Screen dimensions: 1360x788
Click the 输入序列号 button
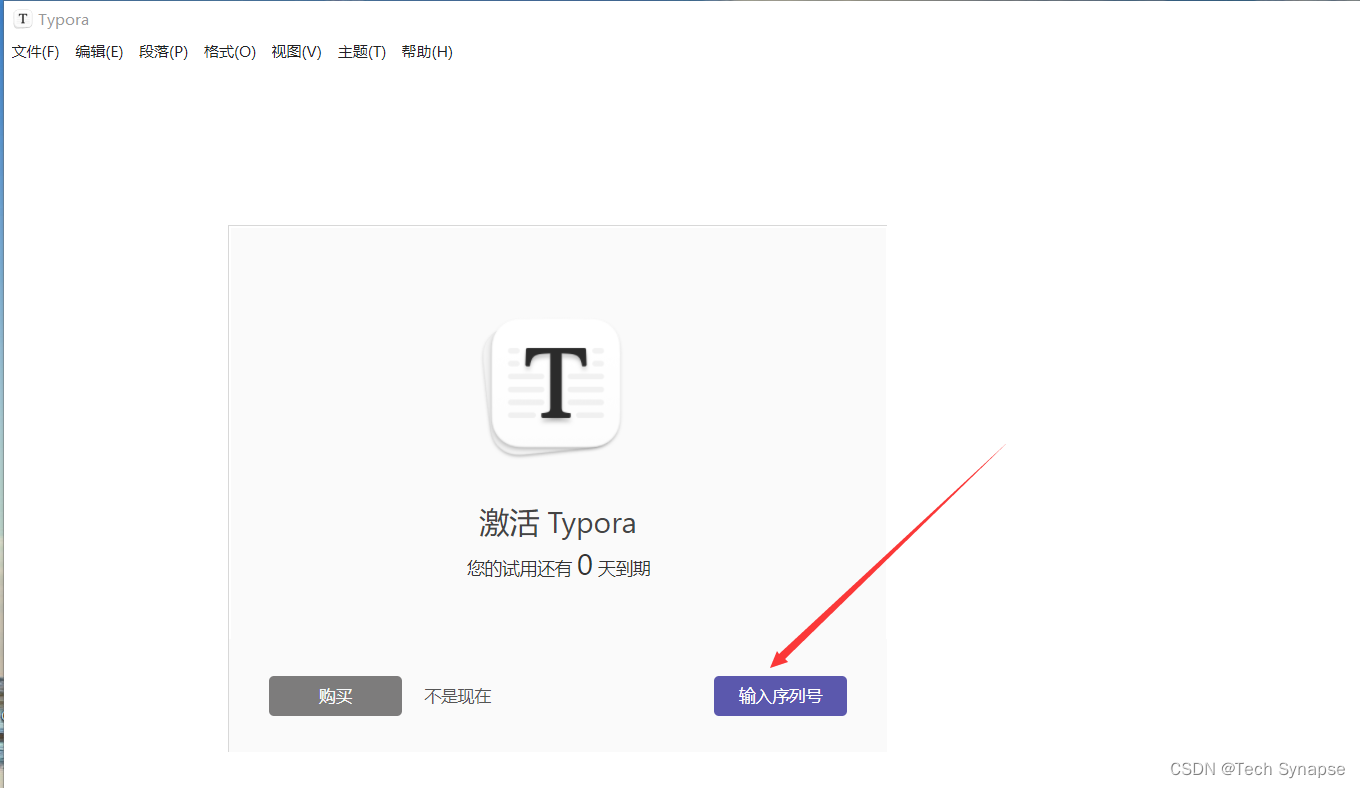coord(780,696)
